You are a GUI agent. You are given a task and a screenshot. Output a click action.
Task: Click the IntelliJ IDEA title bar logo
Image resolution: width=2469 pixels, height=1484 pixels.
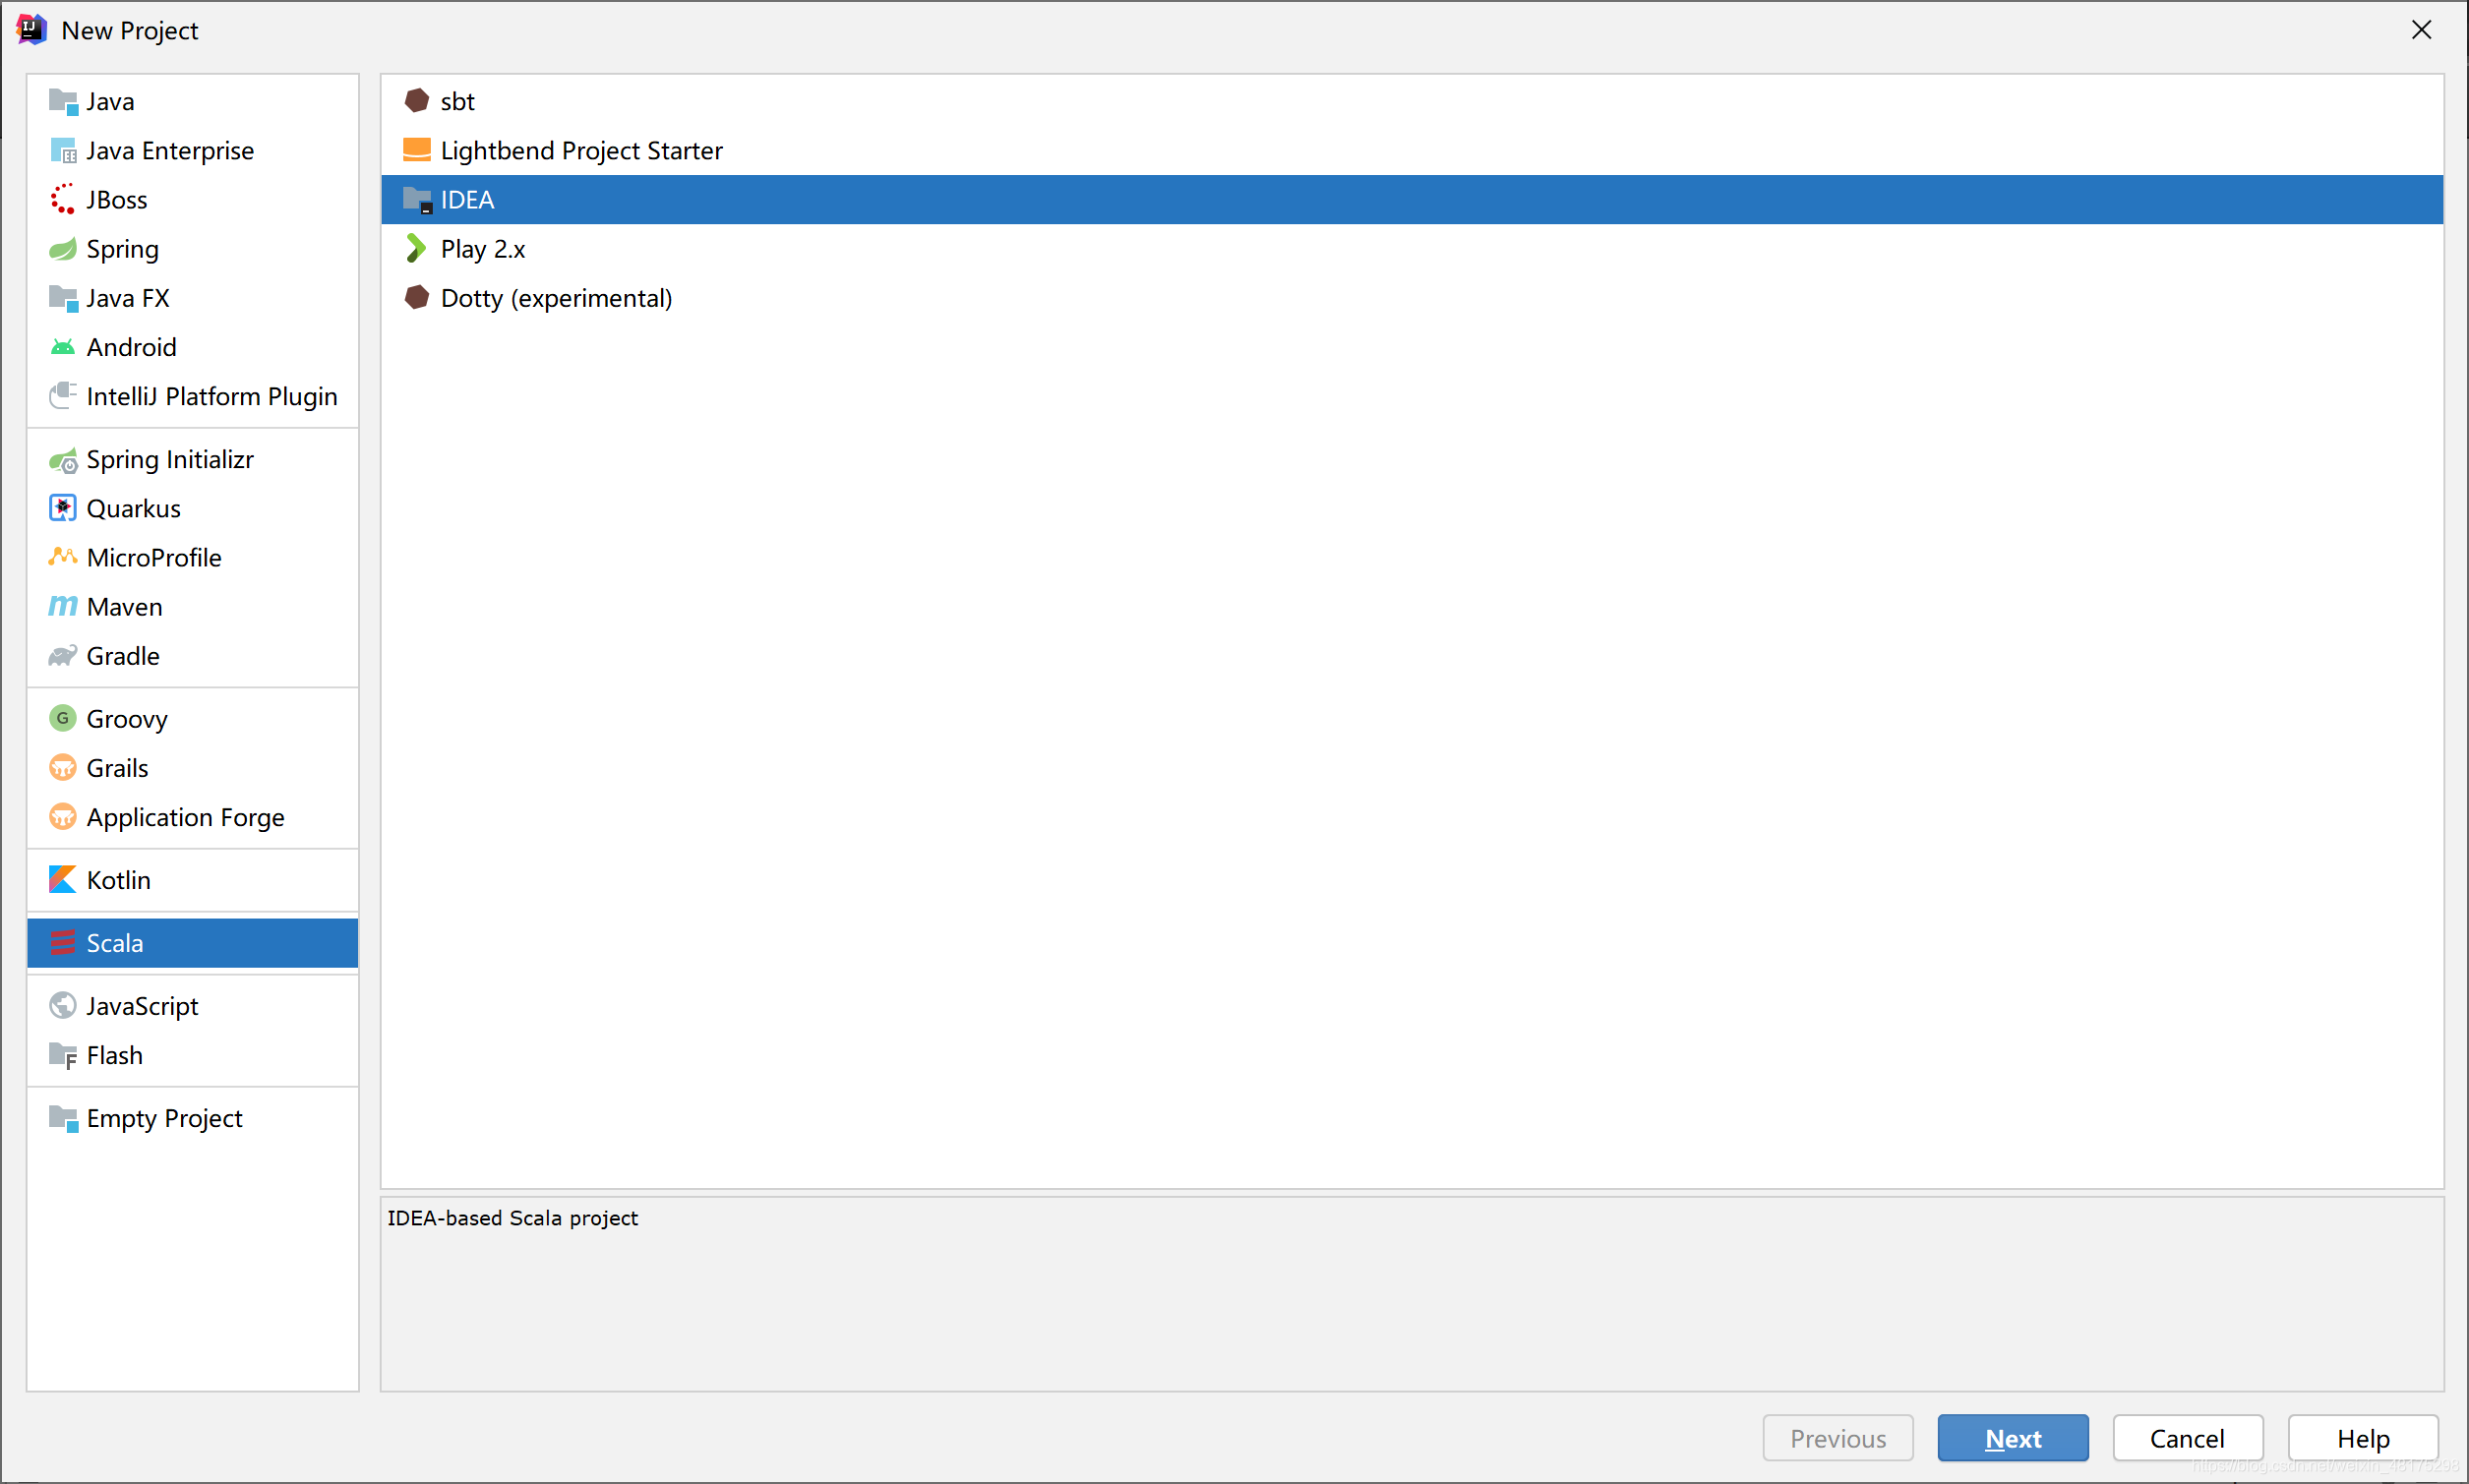click(31, 30)
